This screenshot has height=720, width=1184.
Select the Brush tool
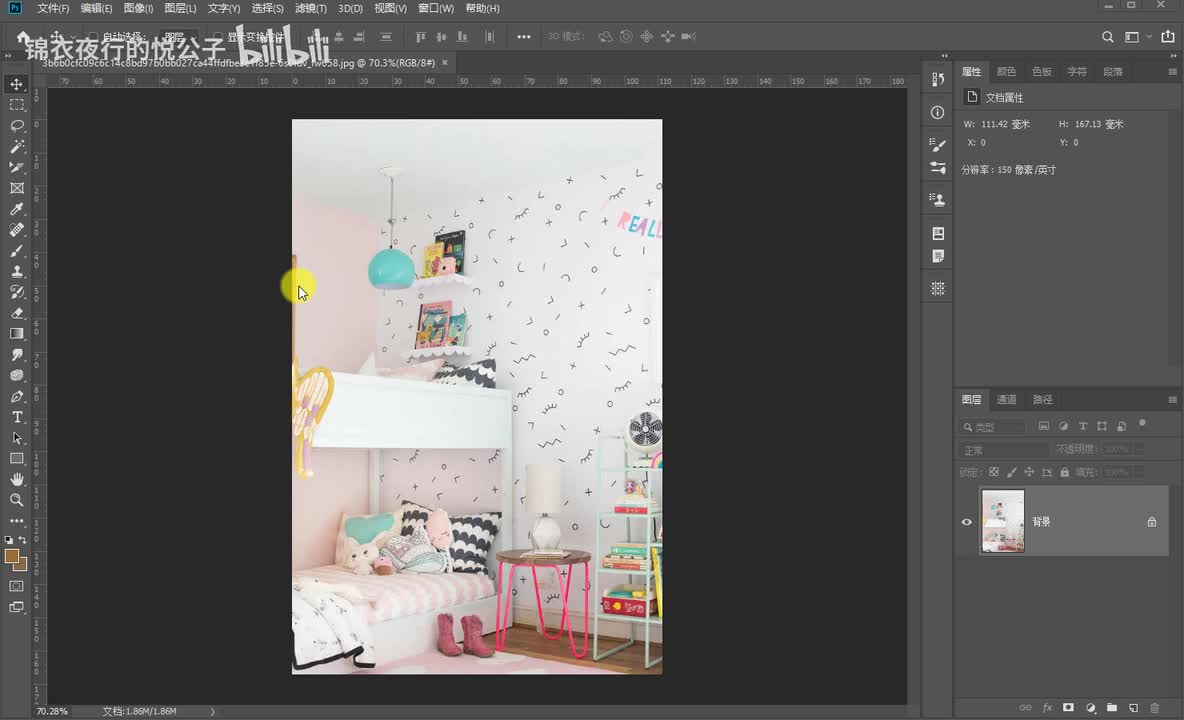click(x=17, y=251)
